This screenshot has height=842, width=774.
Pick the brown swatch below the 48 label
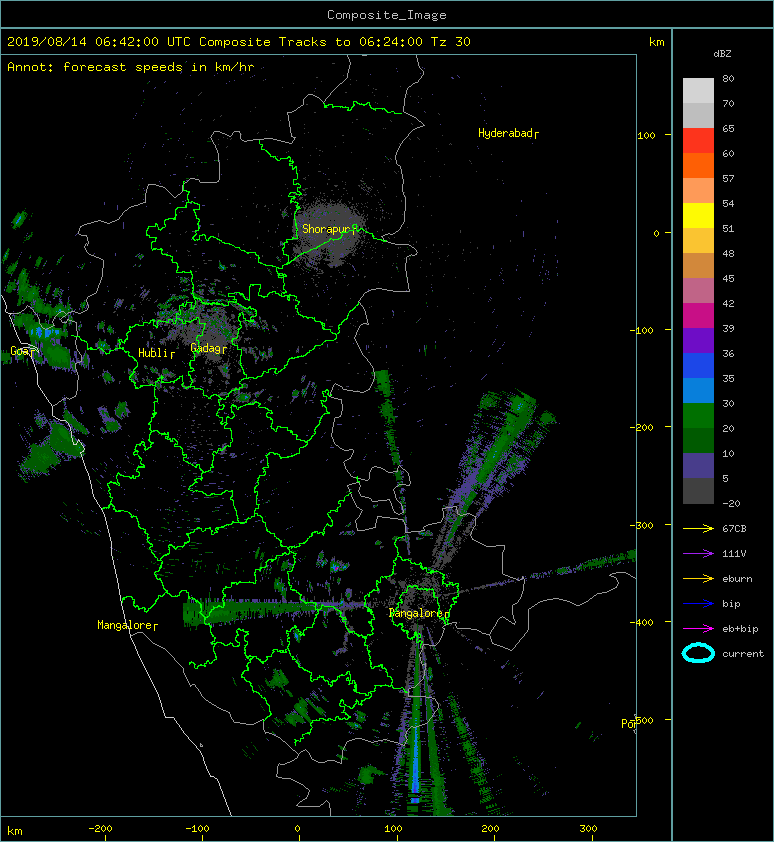(698, 265)
